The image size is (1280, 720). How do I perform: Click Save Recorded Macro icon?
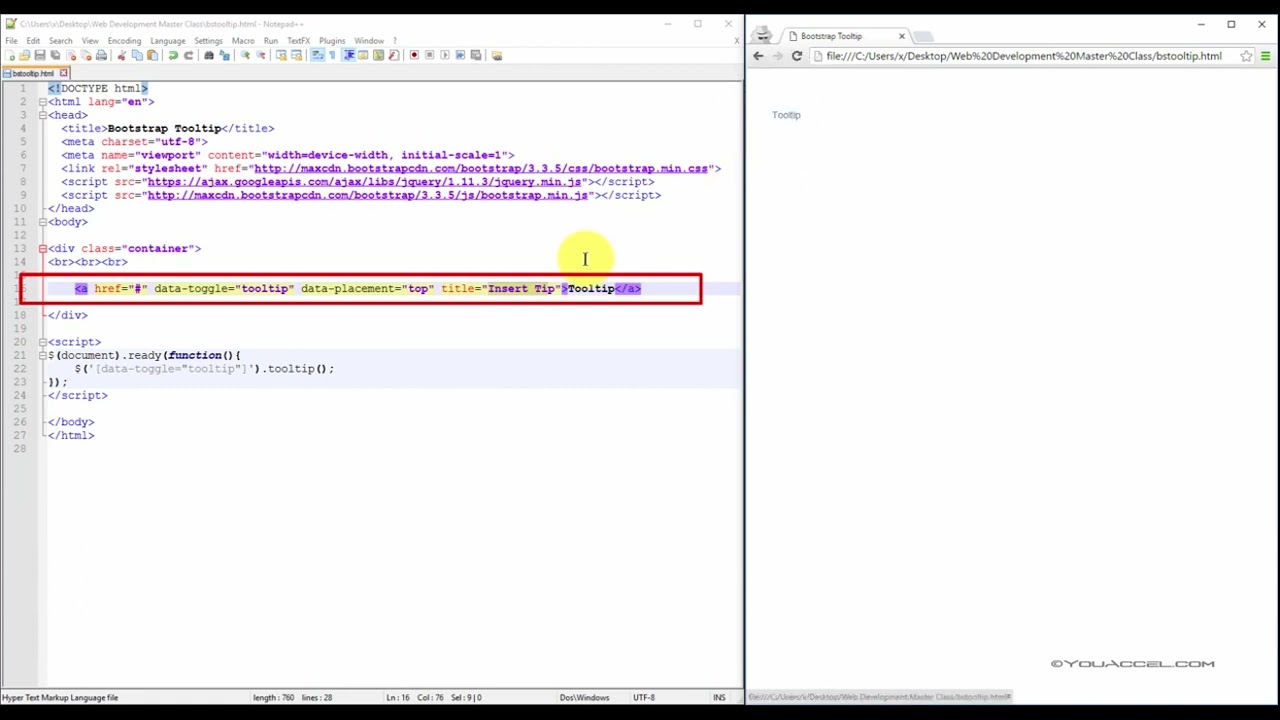click(x=477, y=55)
